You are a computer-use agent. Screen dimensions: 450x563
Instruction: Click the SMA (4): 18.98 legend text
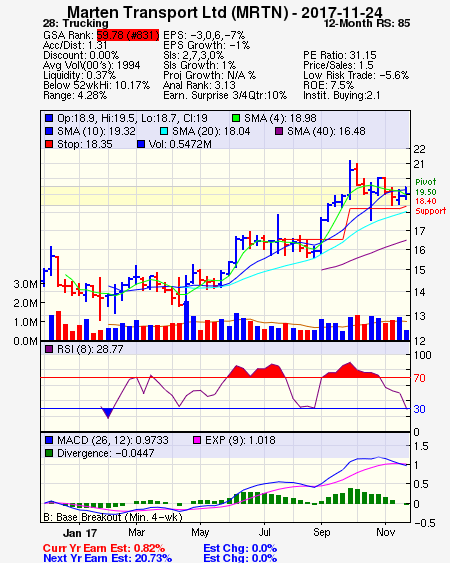pos(280,118)
